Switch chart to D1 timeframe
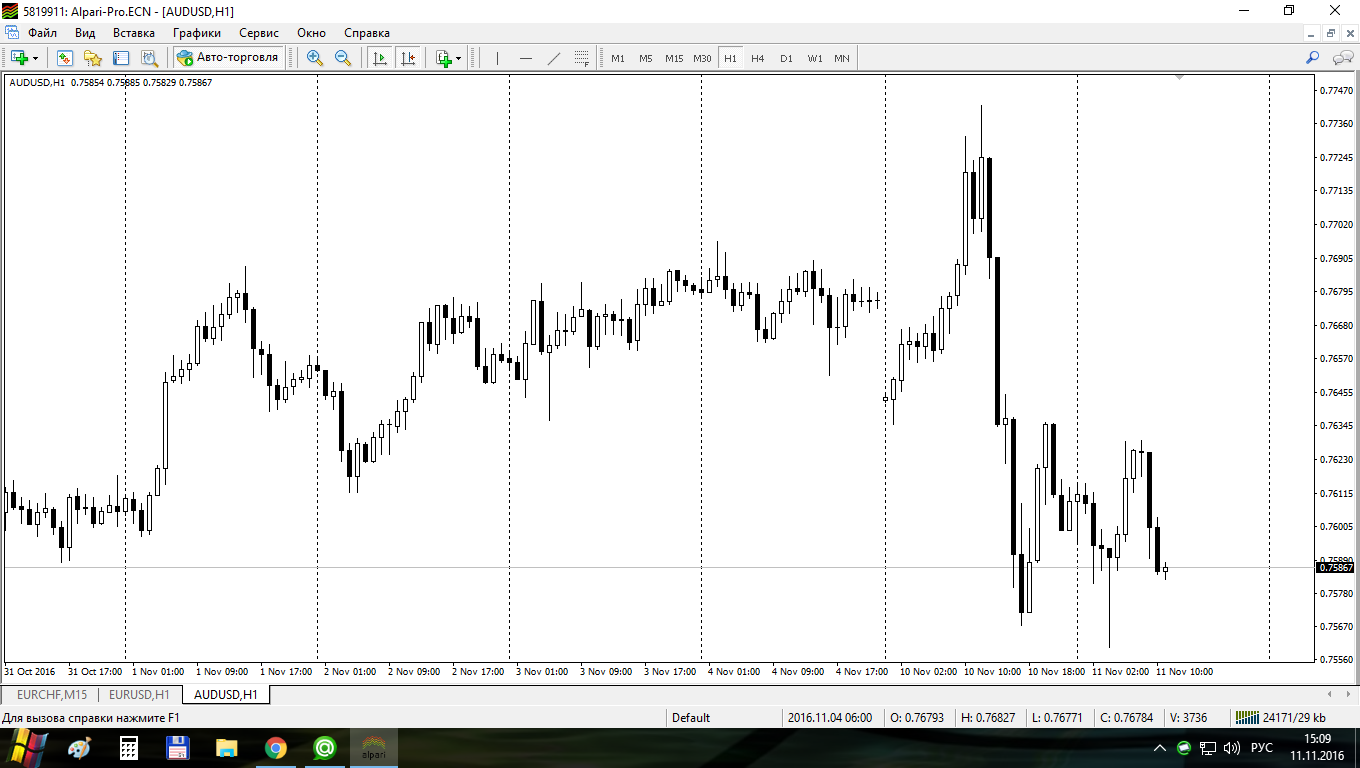 pos(786,58)
